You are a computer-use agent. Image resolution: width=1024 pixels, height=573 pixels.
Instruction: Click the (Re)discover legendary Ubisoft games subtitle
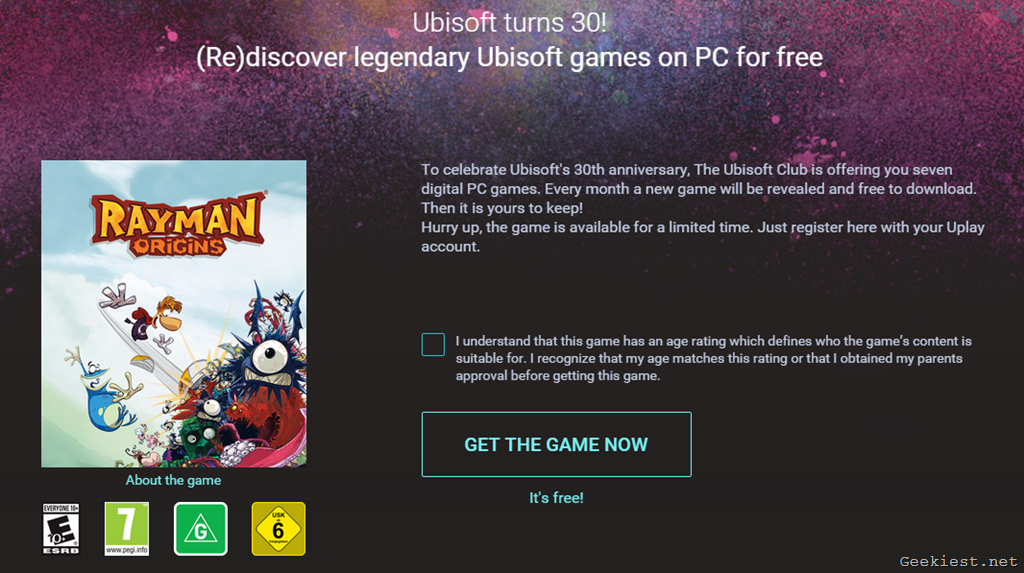coord(509,57)
